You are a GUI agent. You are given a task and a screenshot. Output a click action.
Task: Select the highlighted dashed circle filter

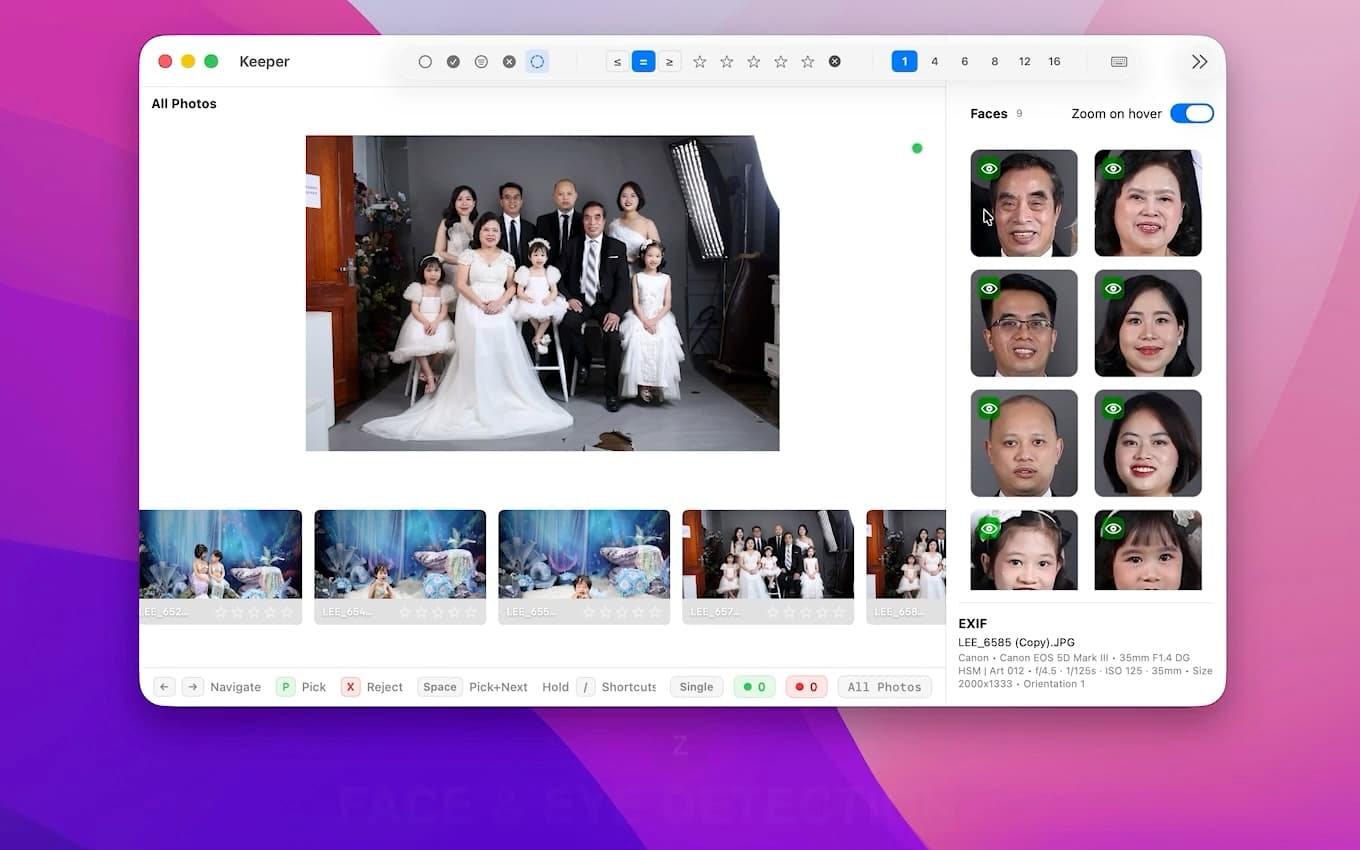[537, 62]
